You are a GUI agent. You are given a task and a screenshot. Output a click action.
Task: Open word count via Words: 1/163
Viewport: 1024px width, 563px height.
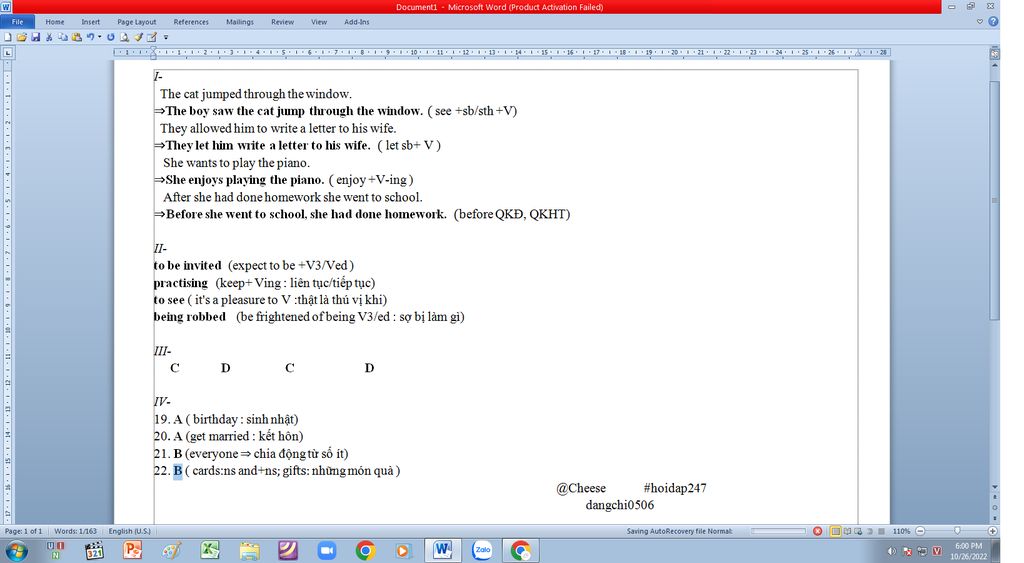tap(75, 531)
